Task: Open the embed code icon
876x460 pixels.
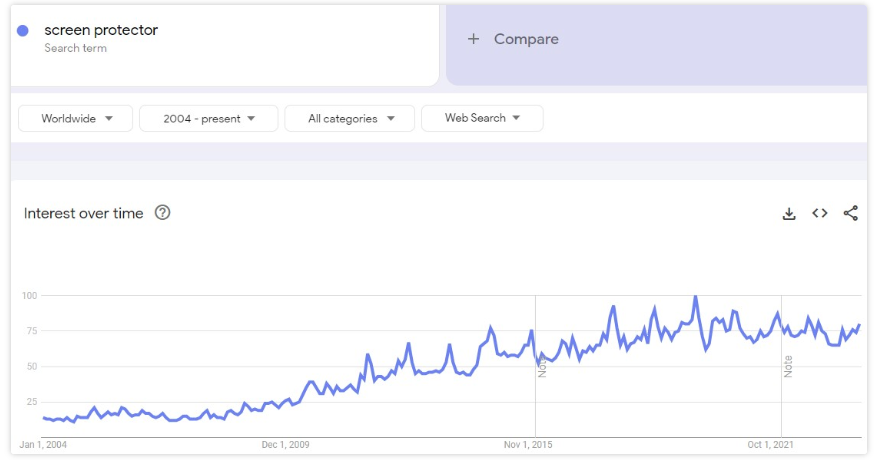Action: point(820,213)
